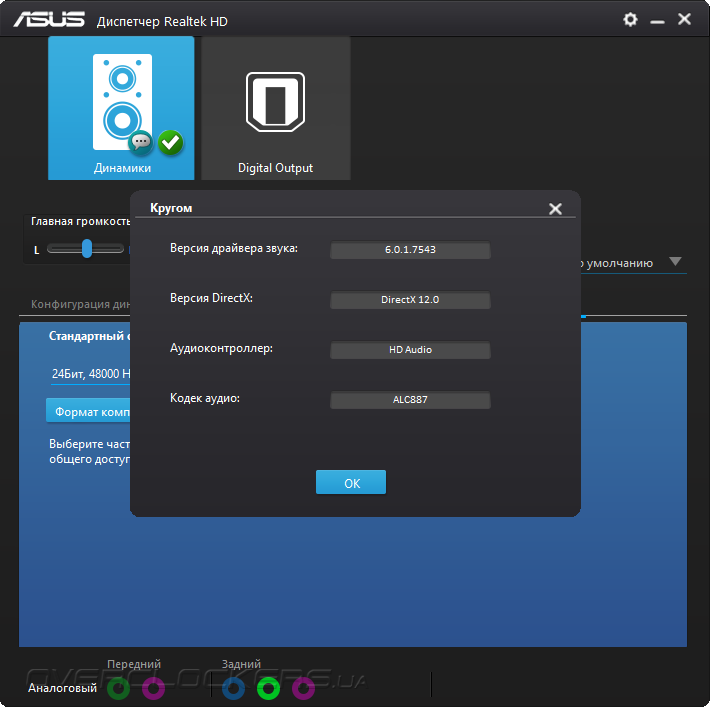710x707 pixels.
Task: Click the Версия драйвера звука label
Action: pos(234,248)
